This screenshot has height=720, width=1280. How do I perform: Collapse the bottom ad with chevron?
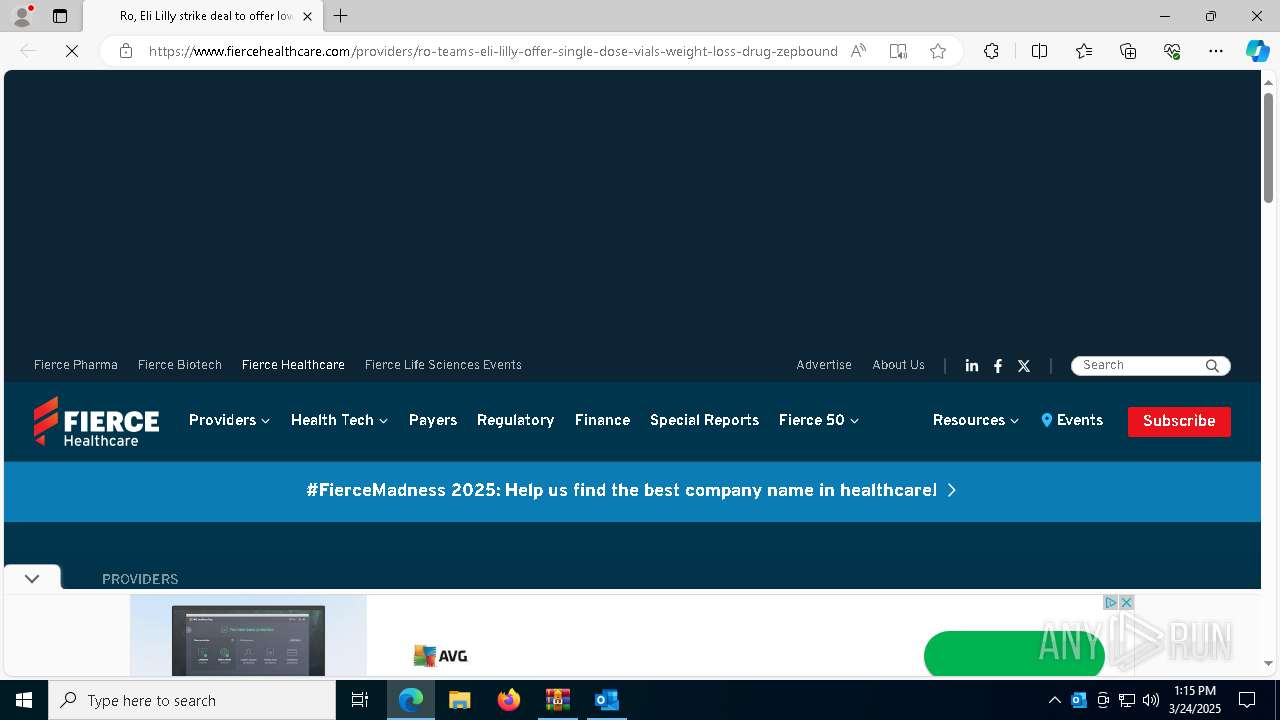pyautogui.click(x=32, y=578)
